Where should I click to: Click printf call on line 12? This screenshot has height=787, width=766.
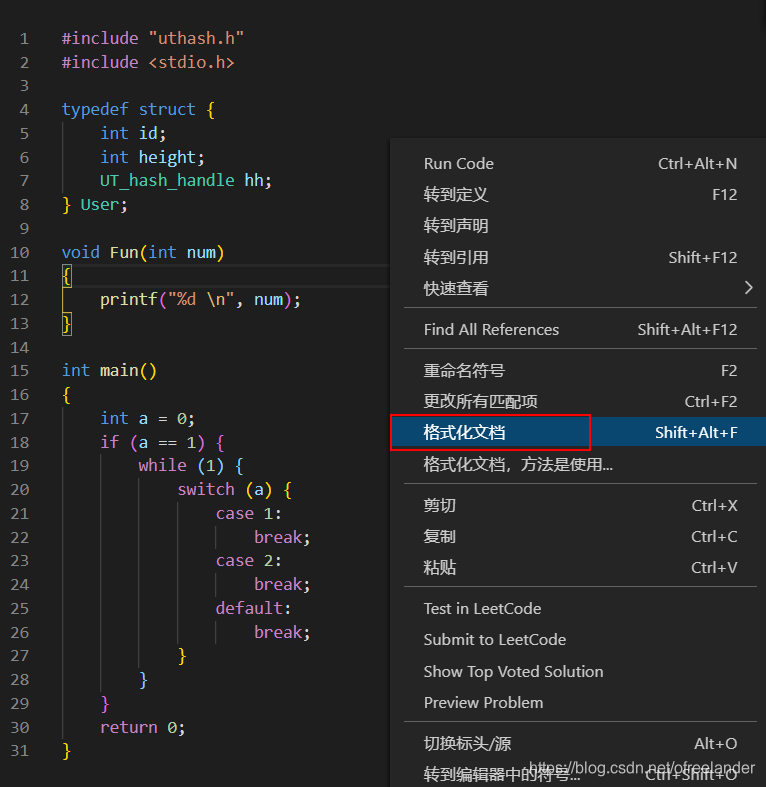tap(129, 300)
